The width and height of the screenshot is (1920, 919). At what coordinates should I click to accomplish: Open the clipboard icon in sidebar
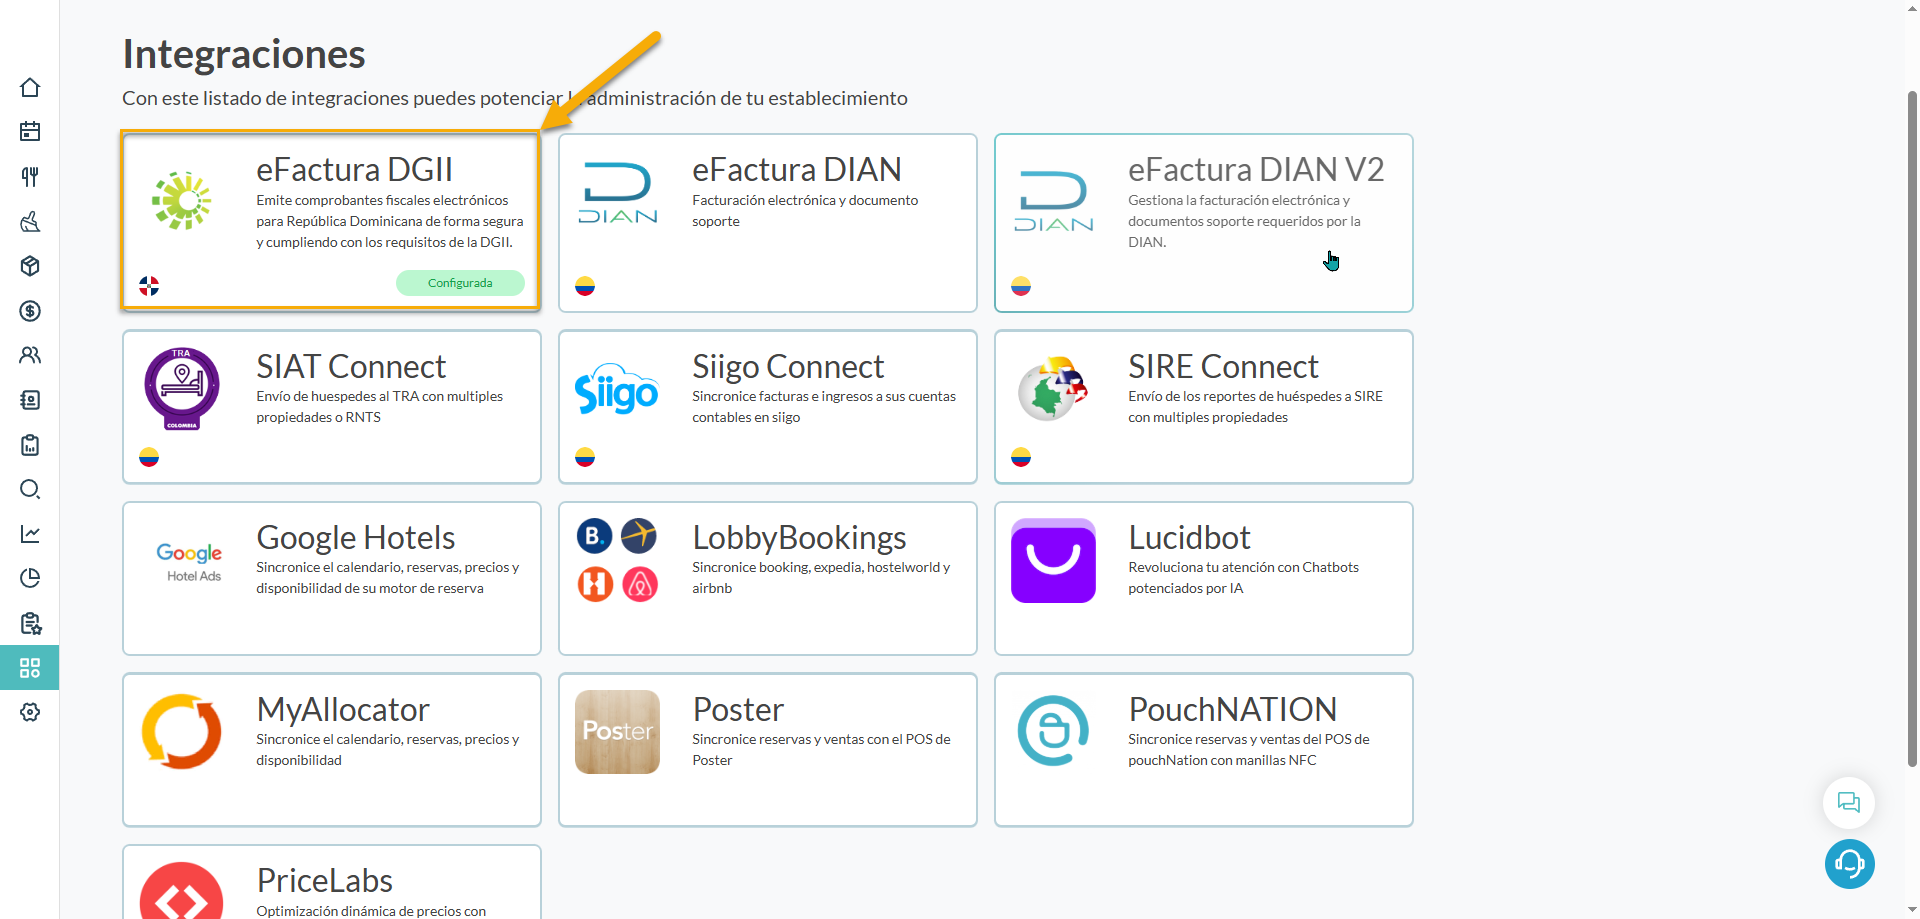[30, 445]
